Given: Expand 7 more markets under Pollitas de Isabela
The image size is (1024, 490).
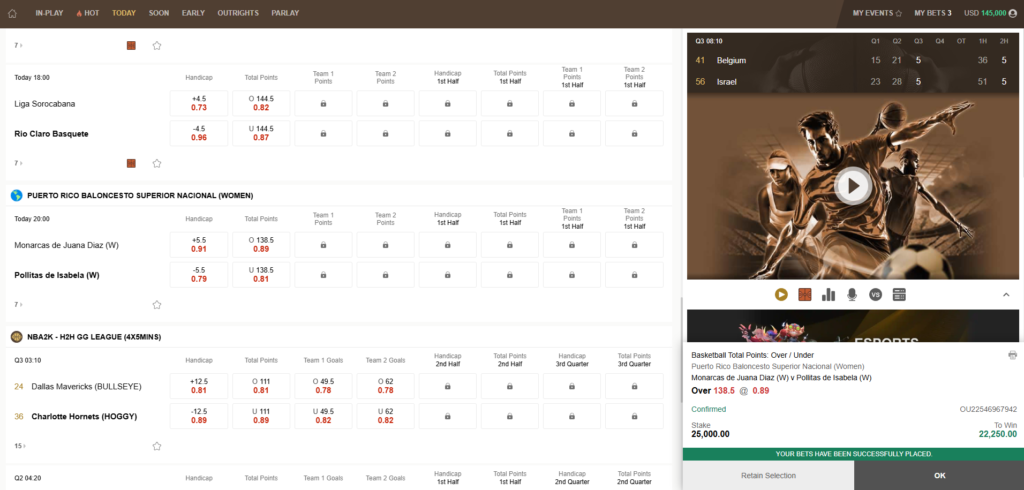Looking at the screenshot, I should click(18, 305).
